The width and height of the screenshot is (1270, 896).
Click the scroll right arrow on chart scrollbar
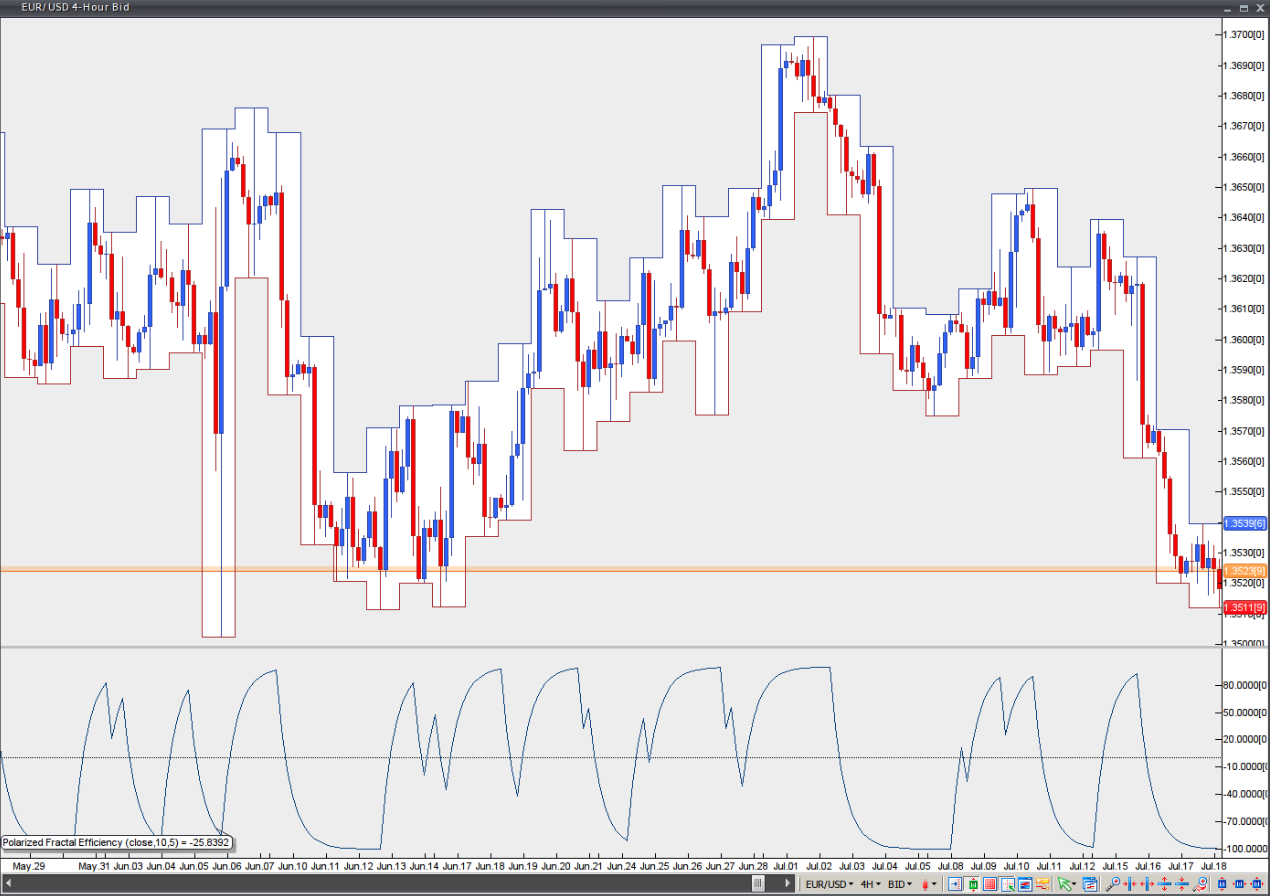[788, 884]
